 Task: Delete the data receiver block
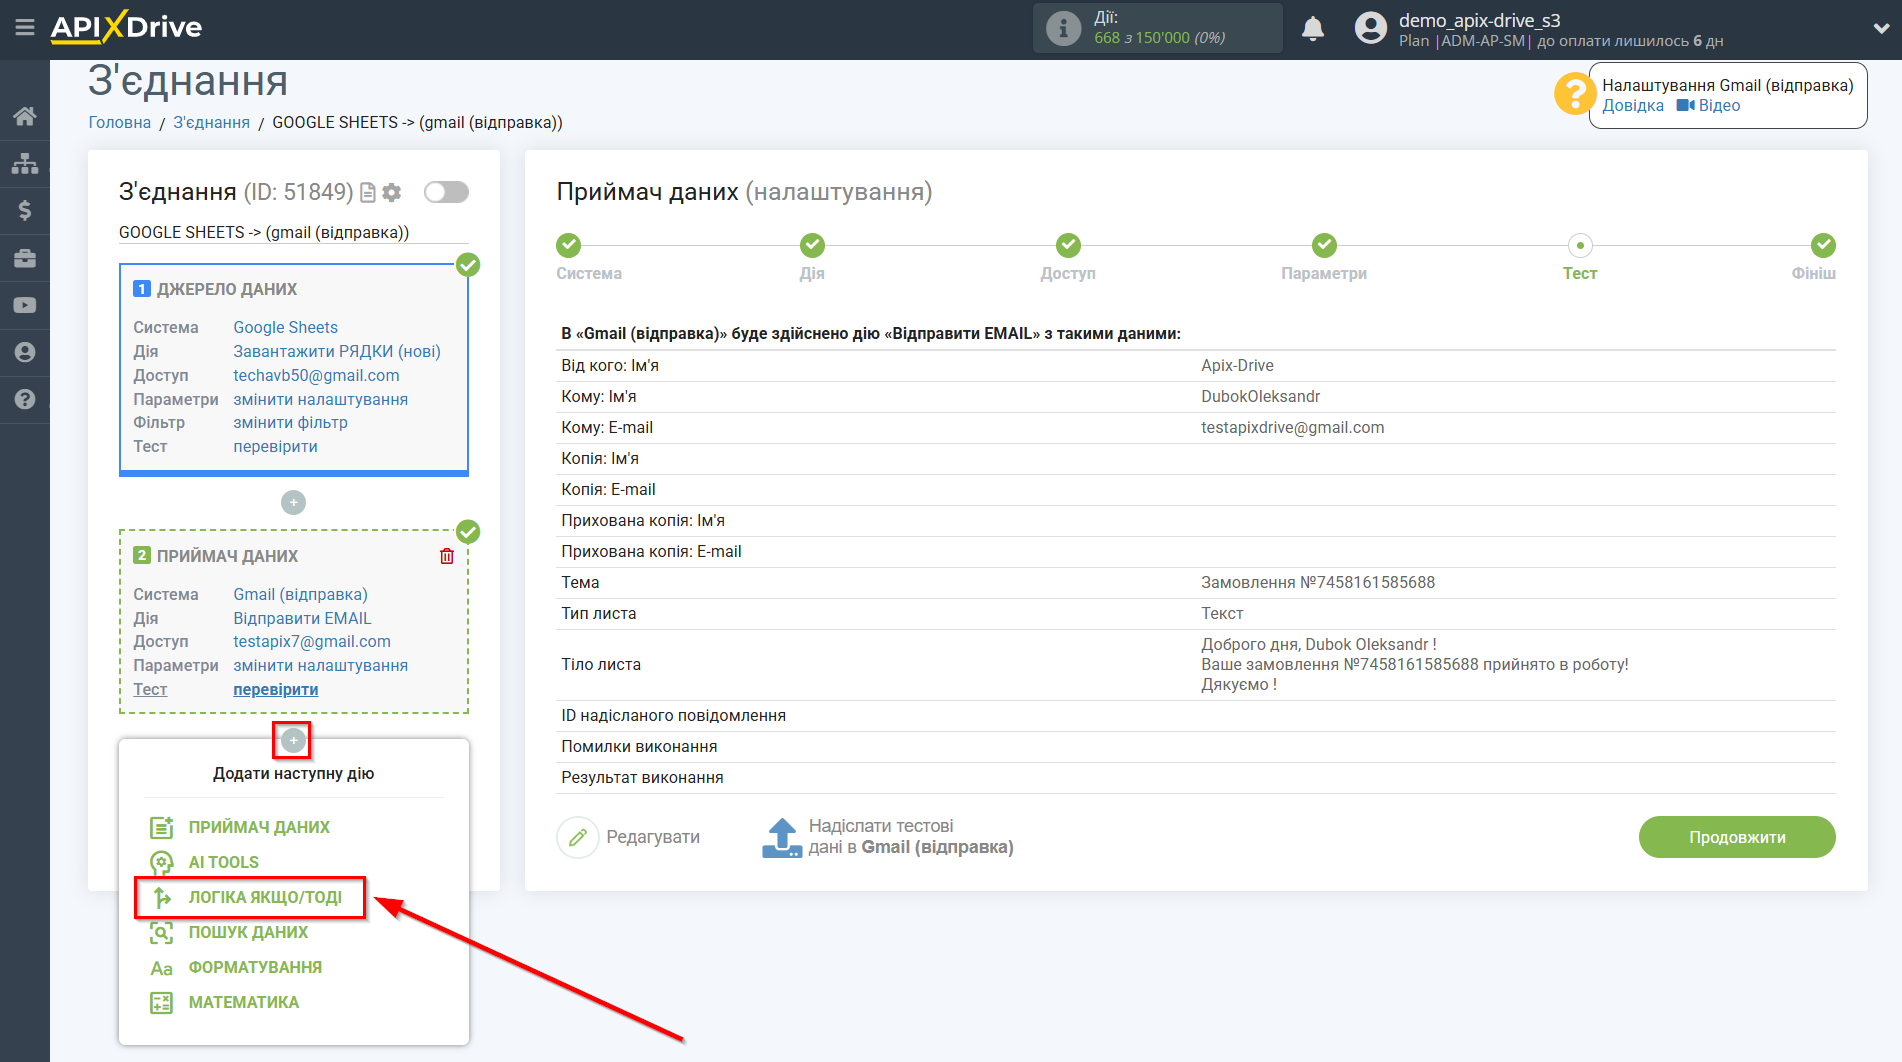pyautogui.click(x=447, y=556)
